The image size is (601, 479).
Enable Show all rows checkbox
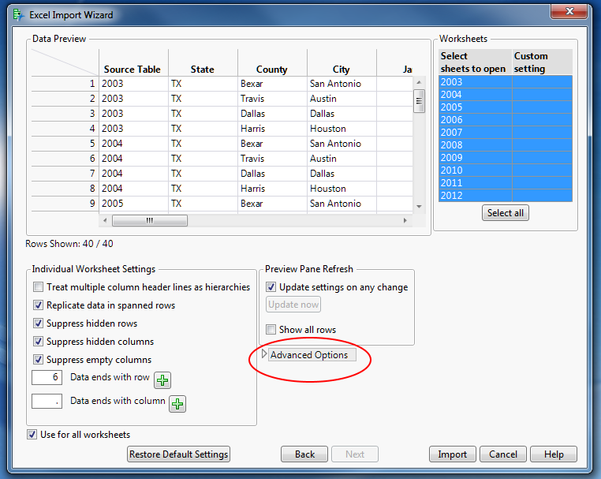pos(271,329)
